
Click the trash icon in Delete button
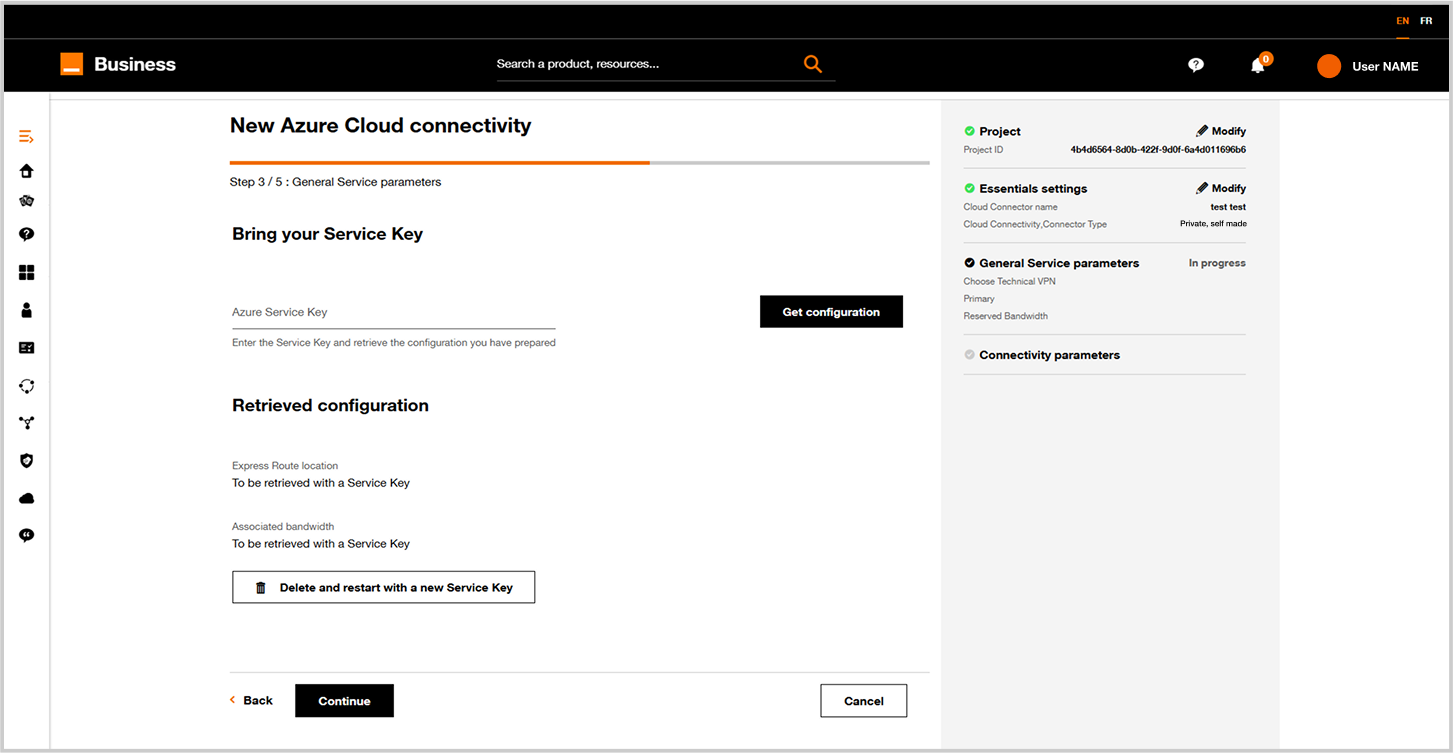click(261, 588)
